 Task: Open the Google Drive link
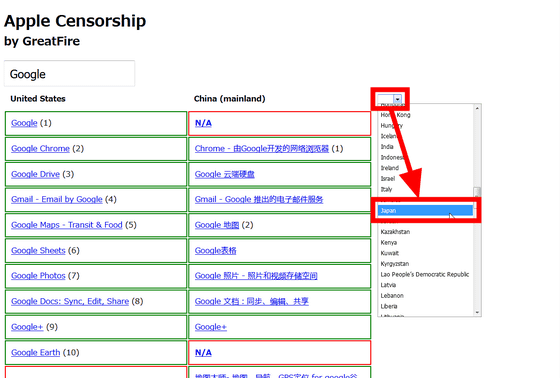pos(35,174)
